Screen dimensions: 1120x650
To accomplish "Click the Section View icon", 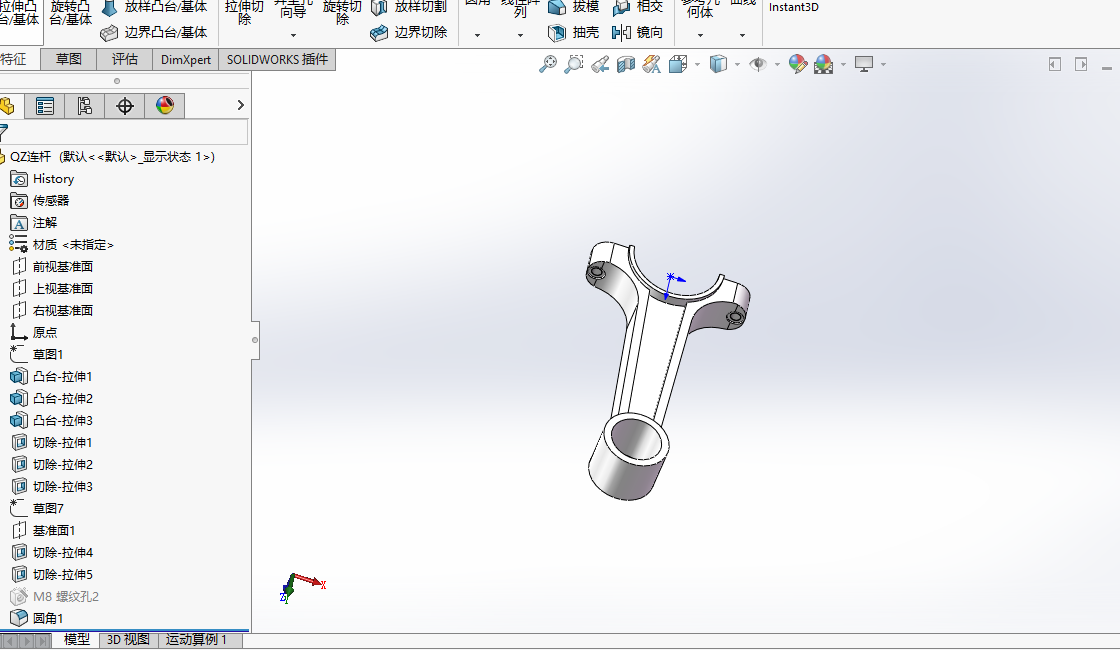I will [x=625, y=63].
